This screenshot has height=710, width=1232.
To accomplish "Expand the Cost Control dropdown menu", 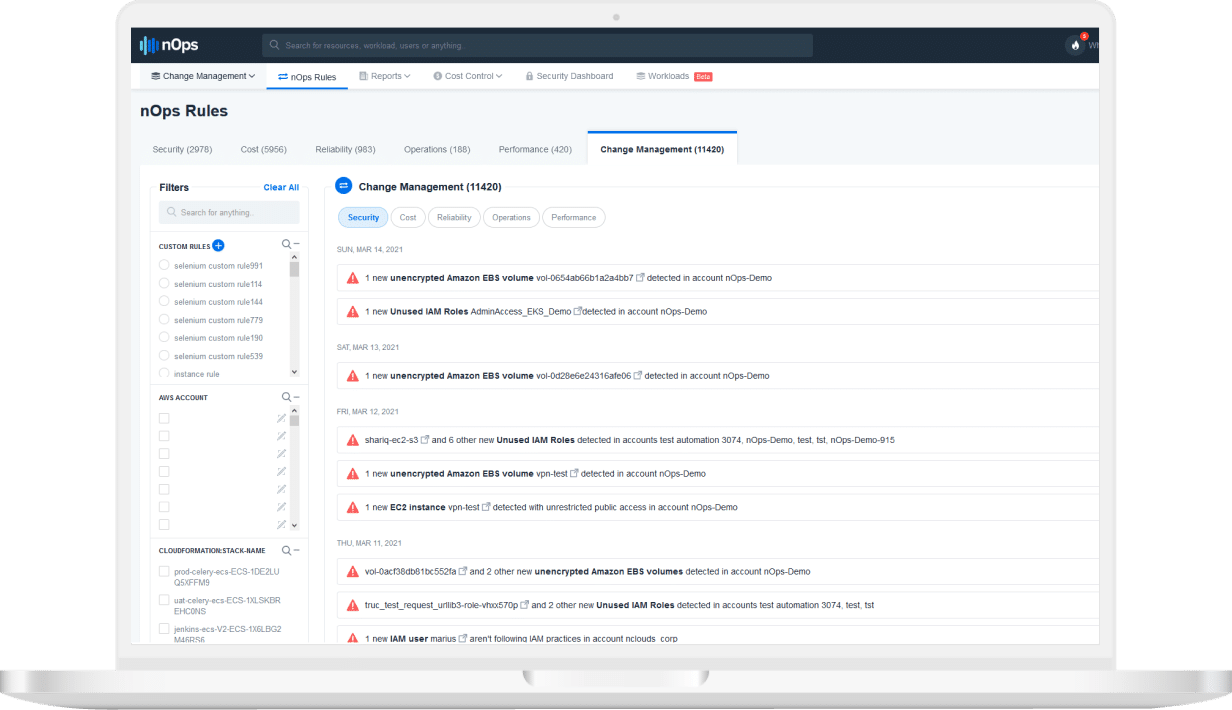I will pos(467,76).
